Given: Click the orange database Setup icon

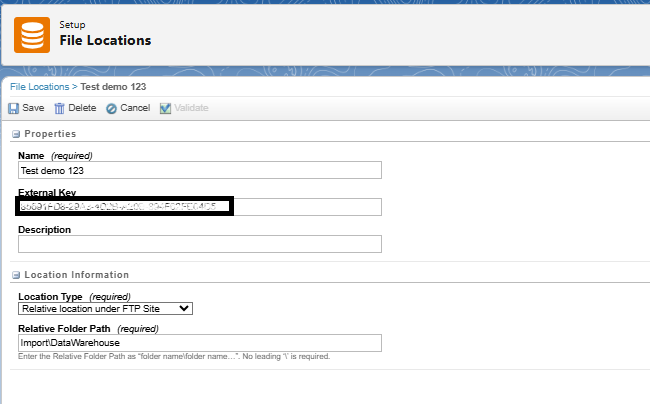Looking at the screenshot, I should click(x=32, y=32).
